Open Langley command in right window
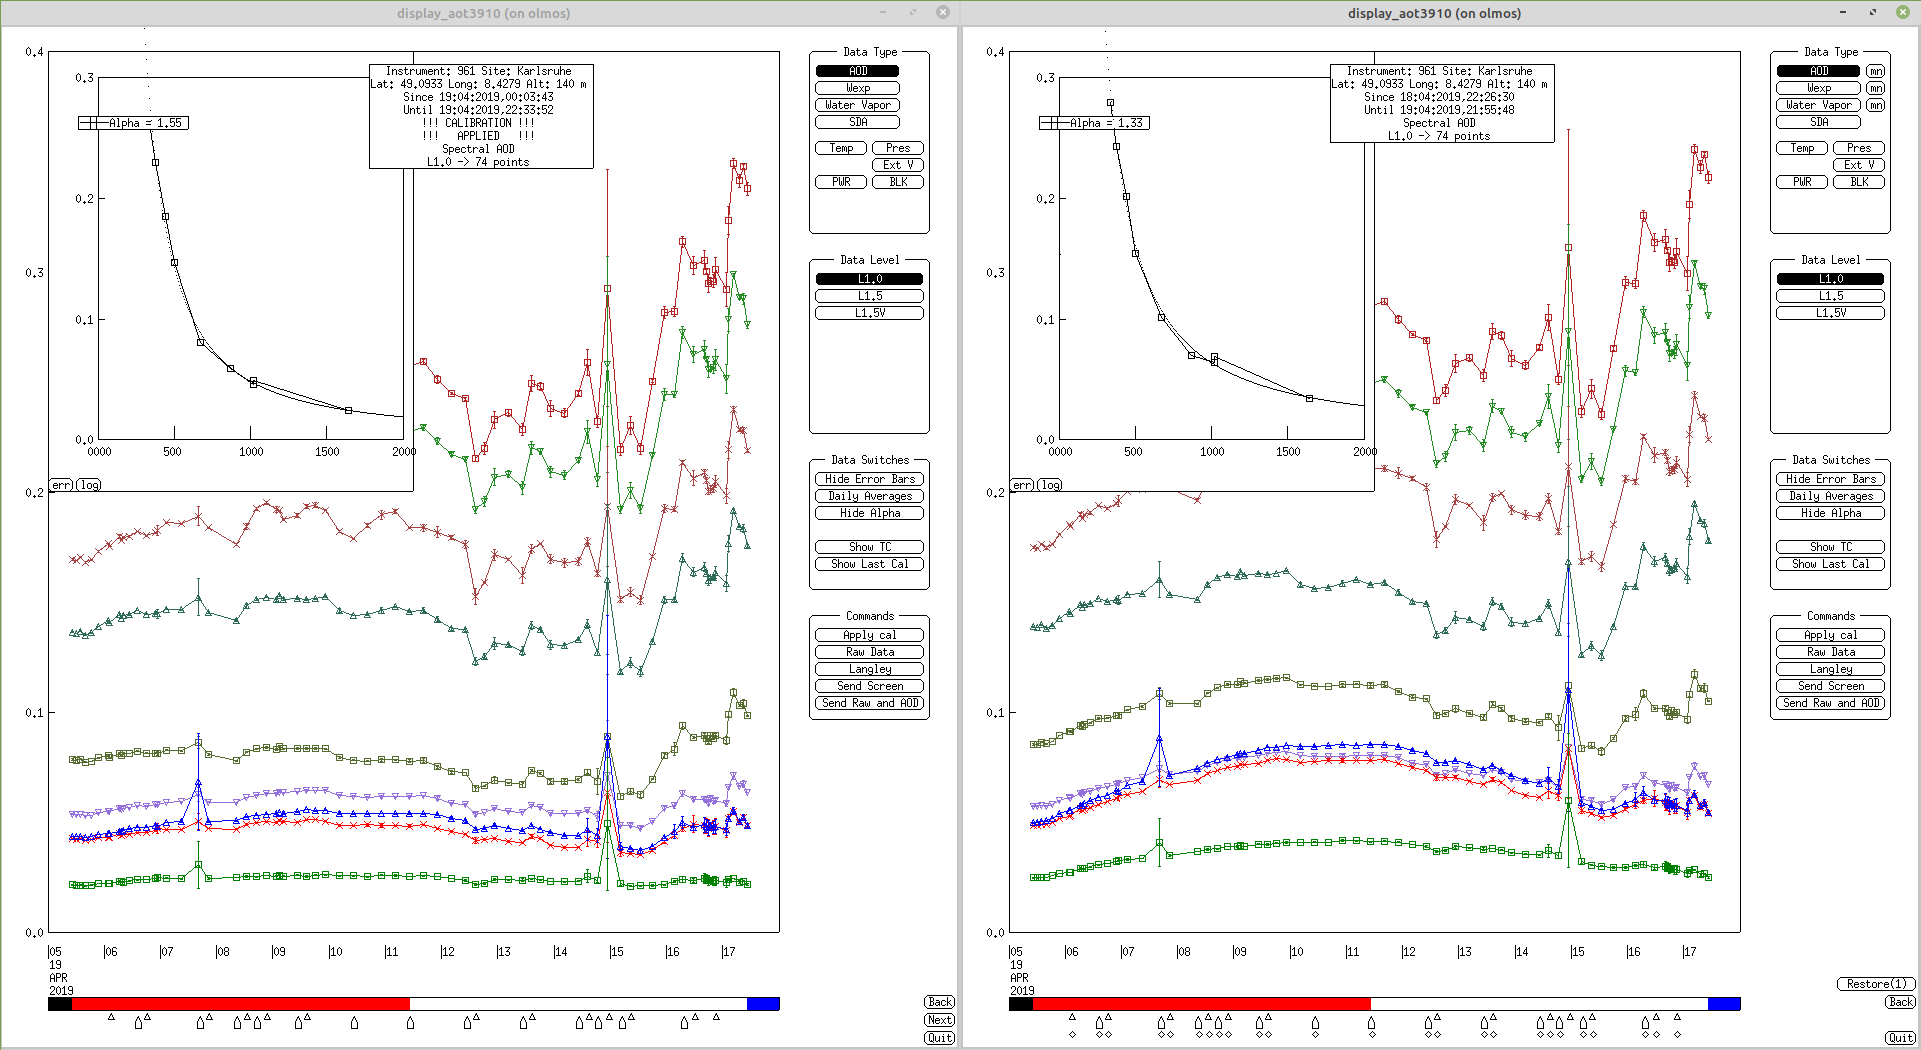1921x1050 pixels. 1831,669
